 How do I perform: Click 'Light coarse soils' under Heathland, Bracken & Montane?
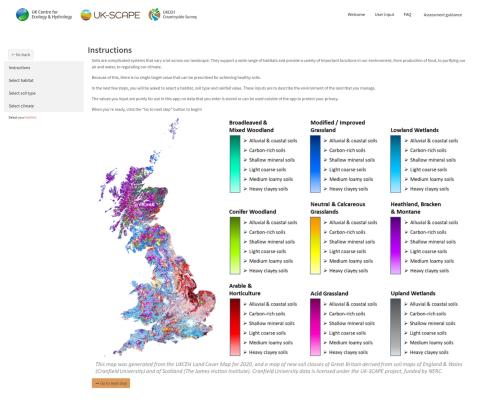[x=428, y=251]
